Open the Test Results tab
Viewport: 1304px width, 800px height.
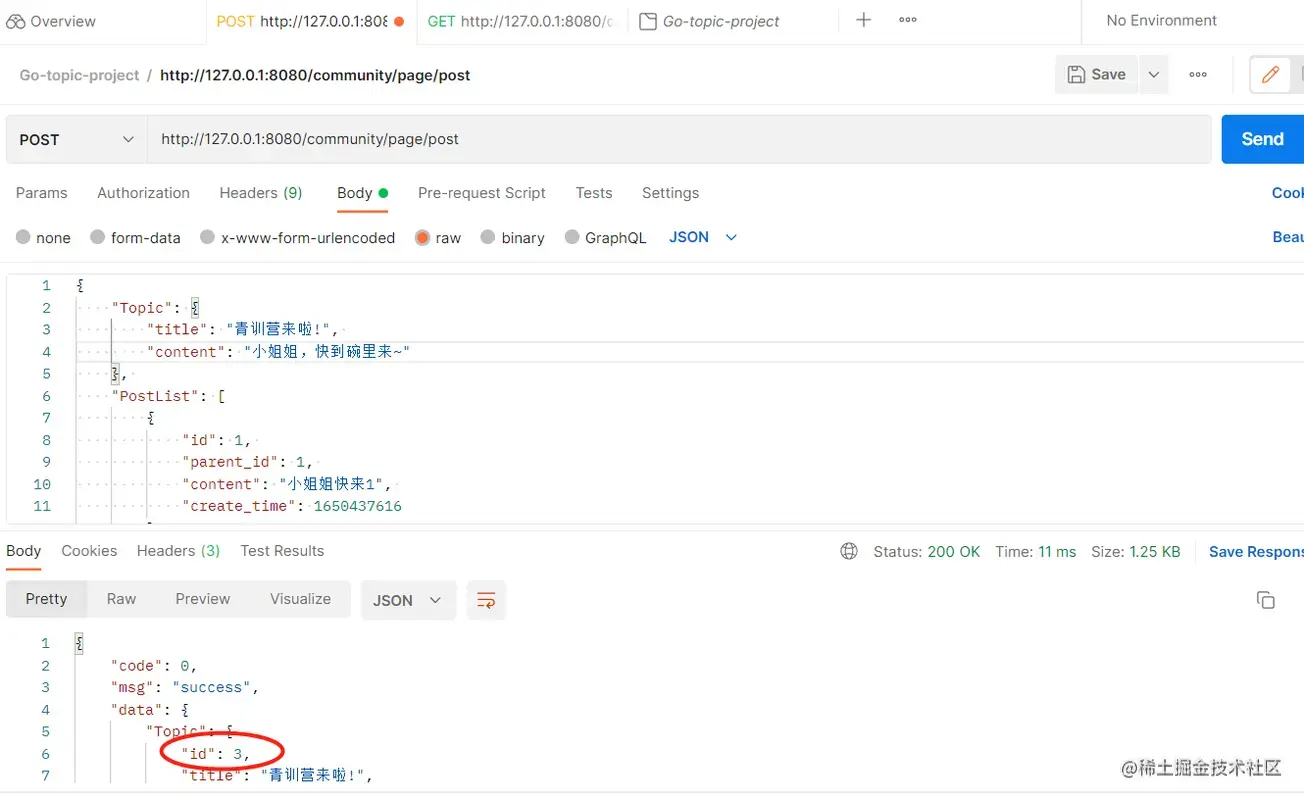pyautogui.click(x=282, y=551)
